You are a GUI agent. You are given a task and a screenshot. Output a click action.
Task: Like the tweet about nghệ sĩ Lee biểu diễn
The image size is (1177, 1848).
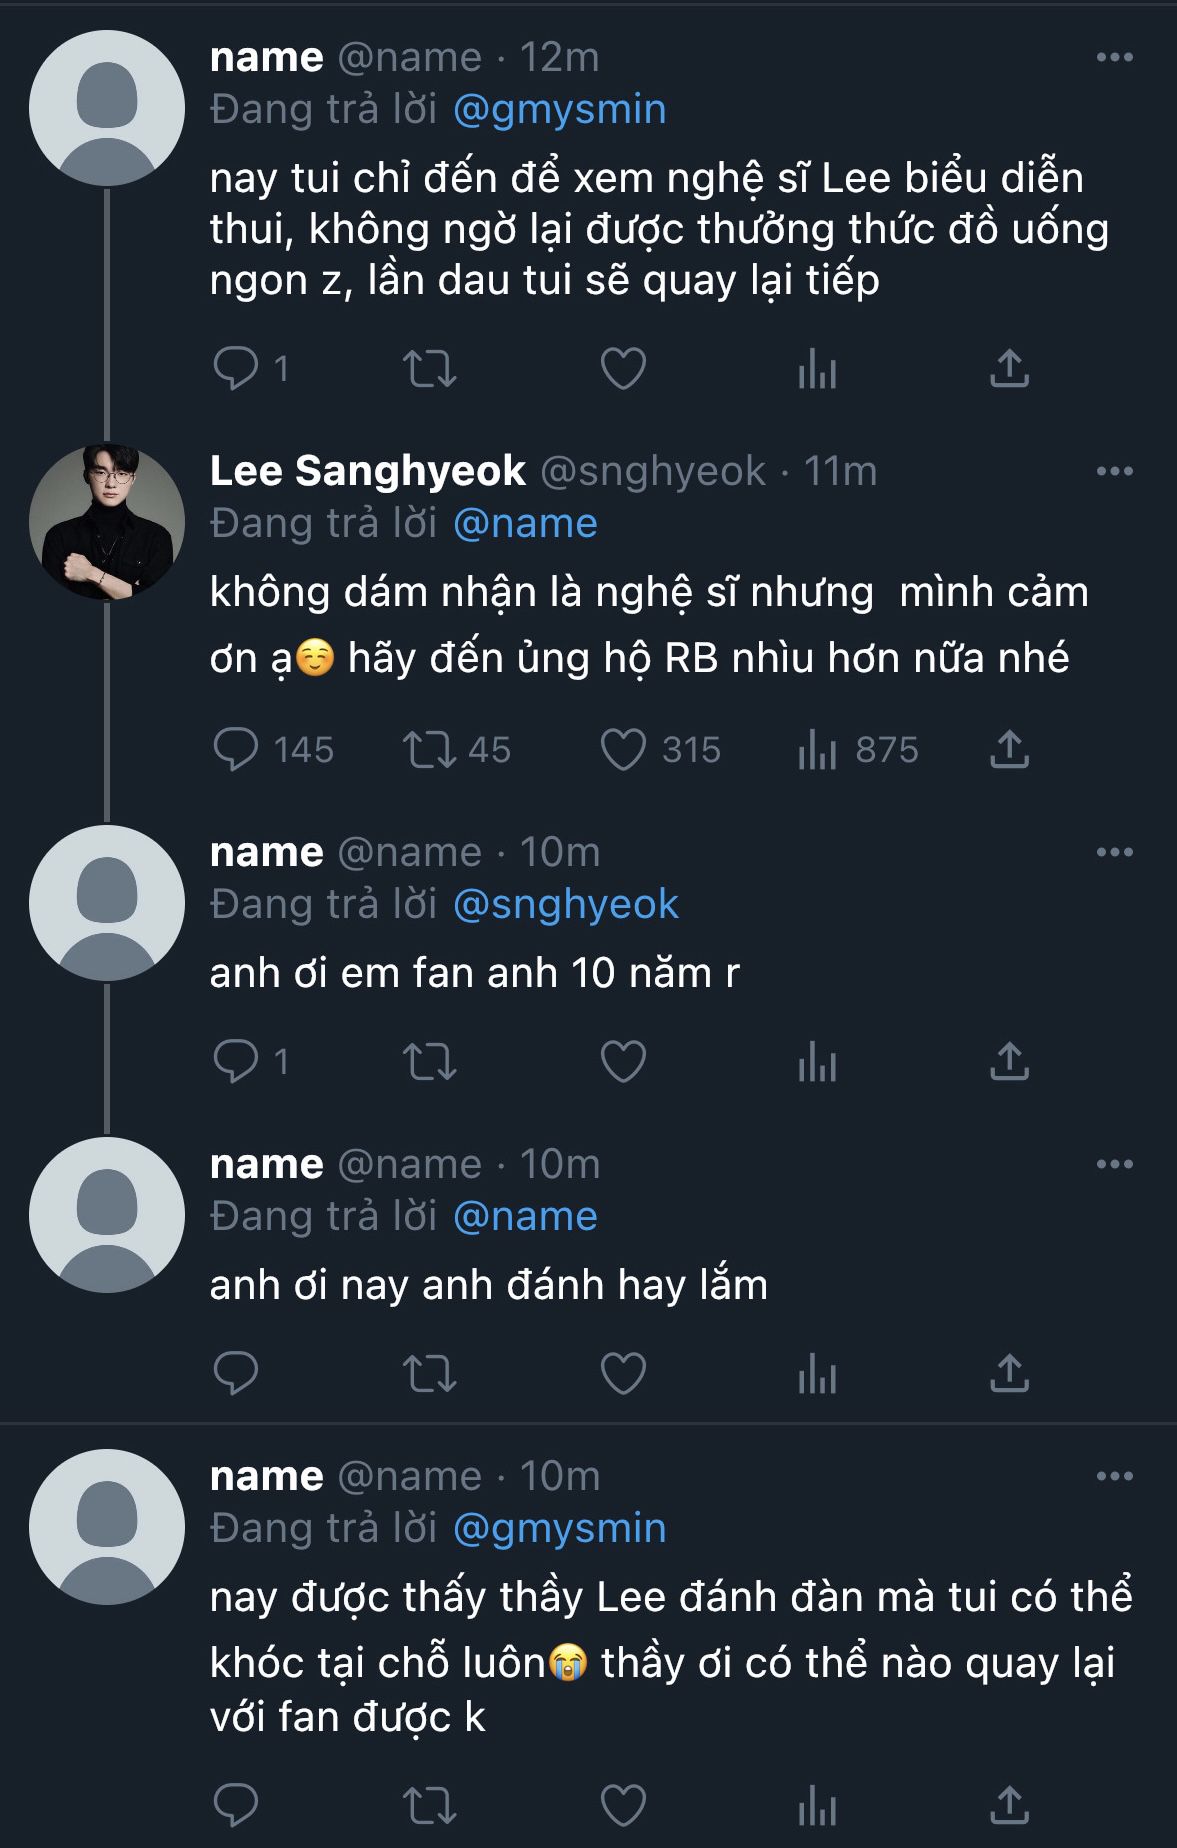tap(623, 369)
